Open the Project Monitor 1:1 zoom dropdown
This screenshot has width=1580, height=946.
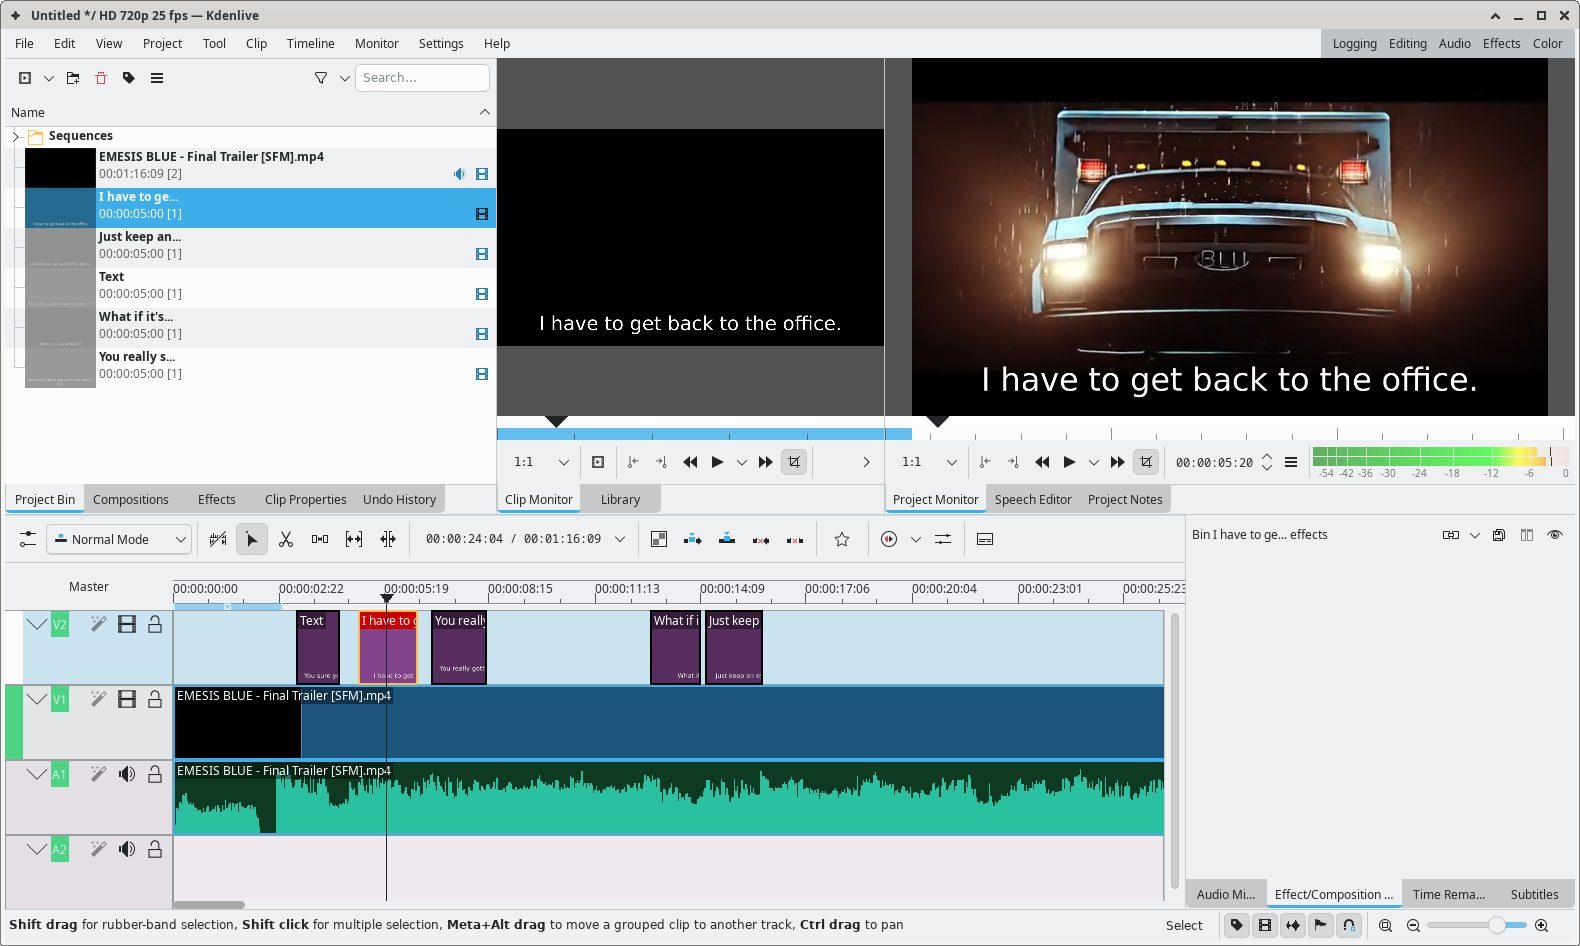(929, 462)
